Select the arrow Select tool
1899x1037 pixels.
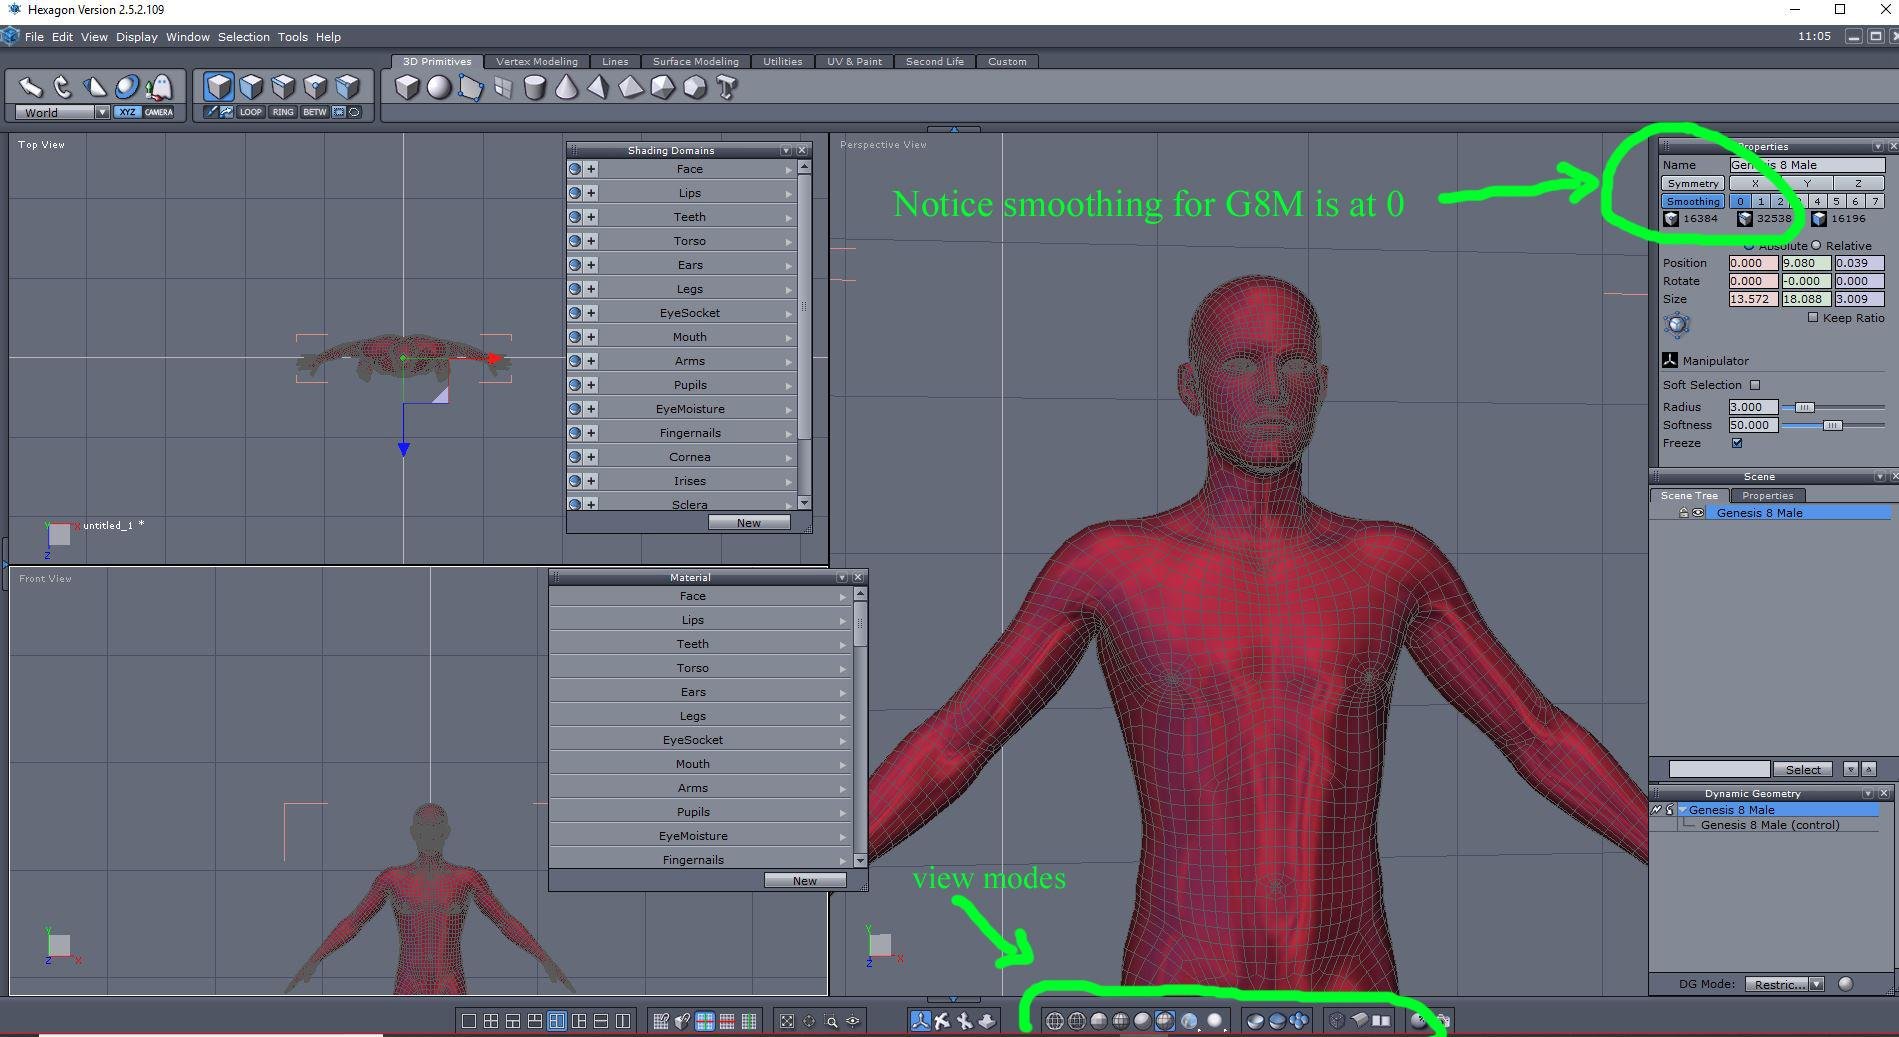(31, 87)
